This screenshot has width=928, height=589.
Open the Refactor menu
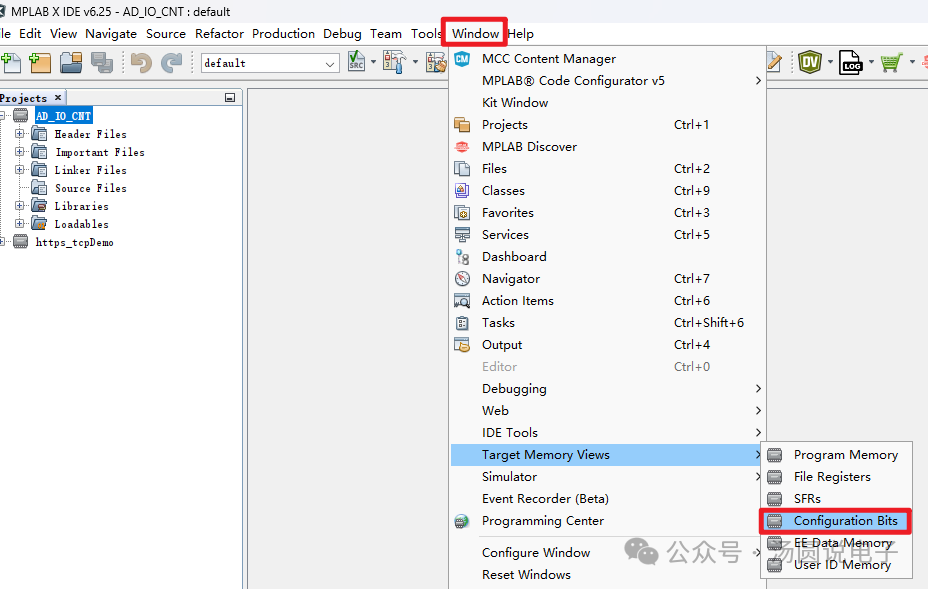(x=220, y=34)
